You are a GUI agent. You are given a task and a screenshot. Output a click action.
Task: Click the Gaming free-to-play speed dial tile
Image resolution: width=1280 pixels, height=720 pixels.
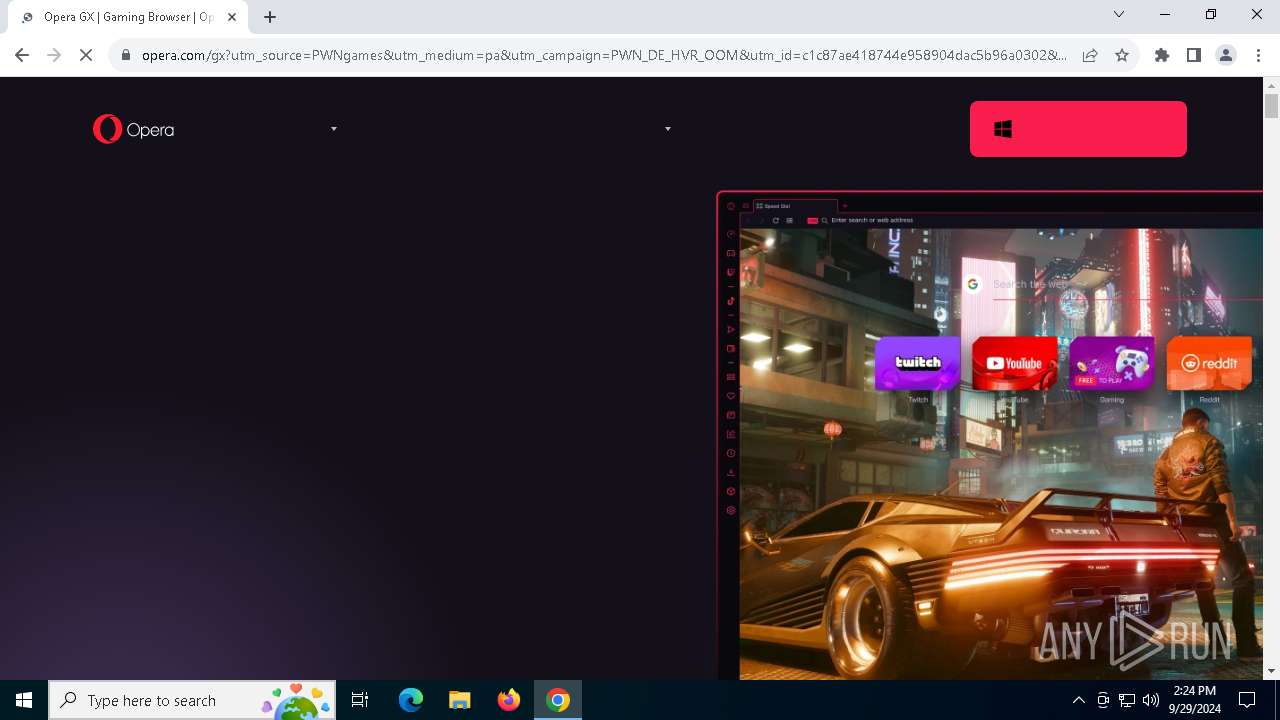tap(1111, 363)
